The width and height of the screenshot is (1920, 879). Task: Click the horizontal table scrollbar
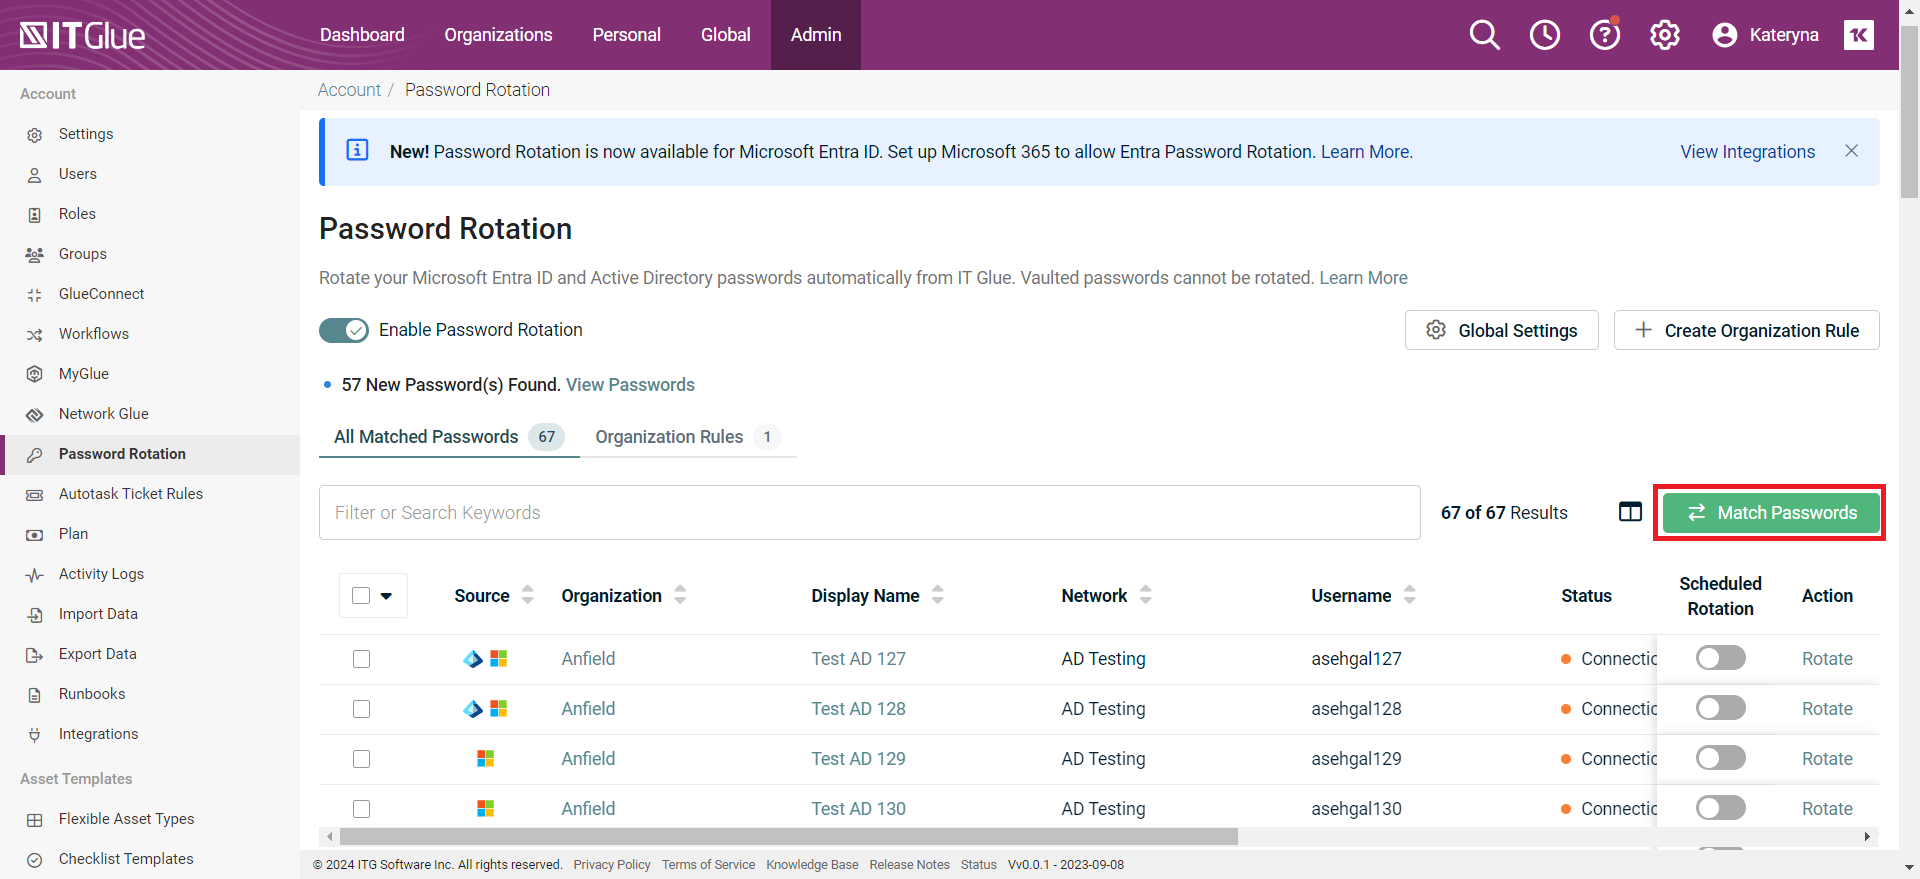point(788,836)
